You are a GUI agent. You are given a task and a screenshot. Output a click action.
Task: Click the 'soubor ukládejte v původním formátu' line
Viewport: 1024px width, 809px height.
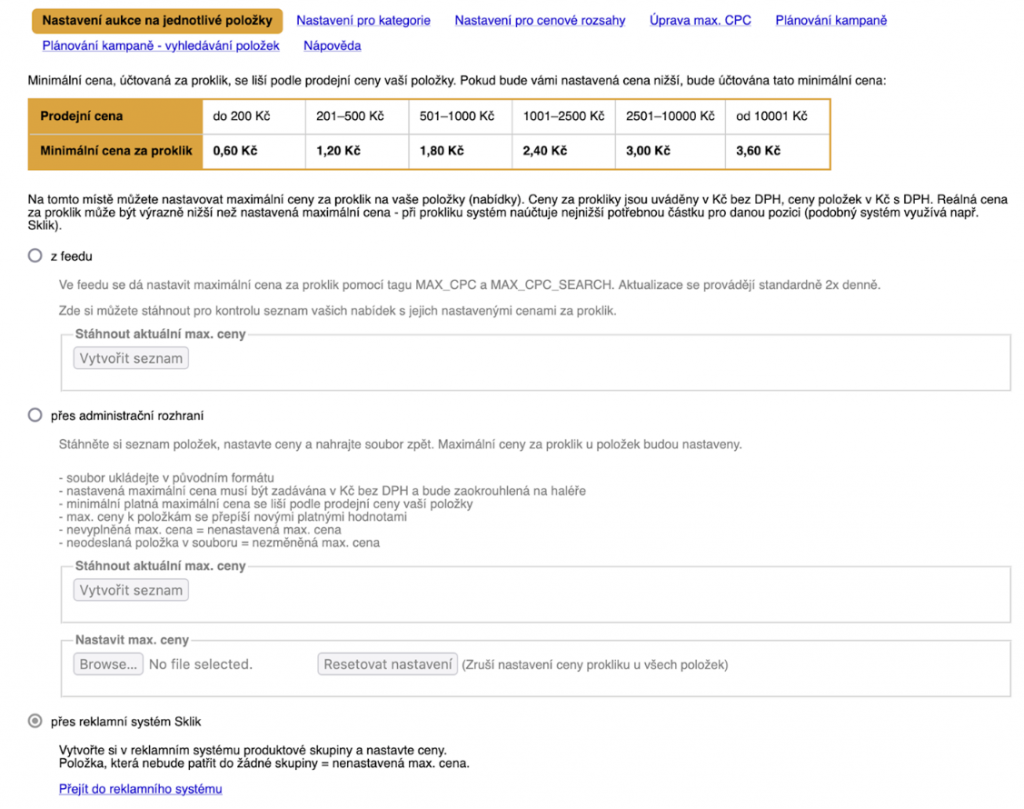coord(167,477)
